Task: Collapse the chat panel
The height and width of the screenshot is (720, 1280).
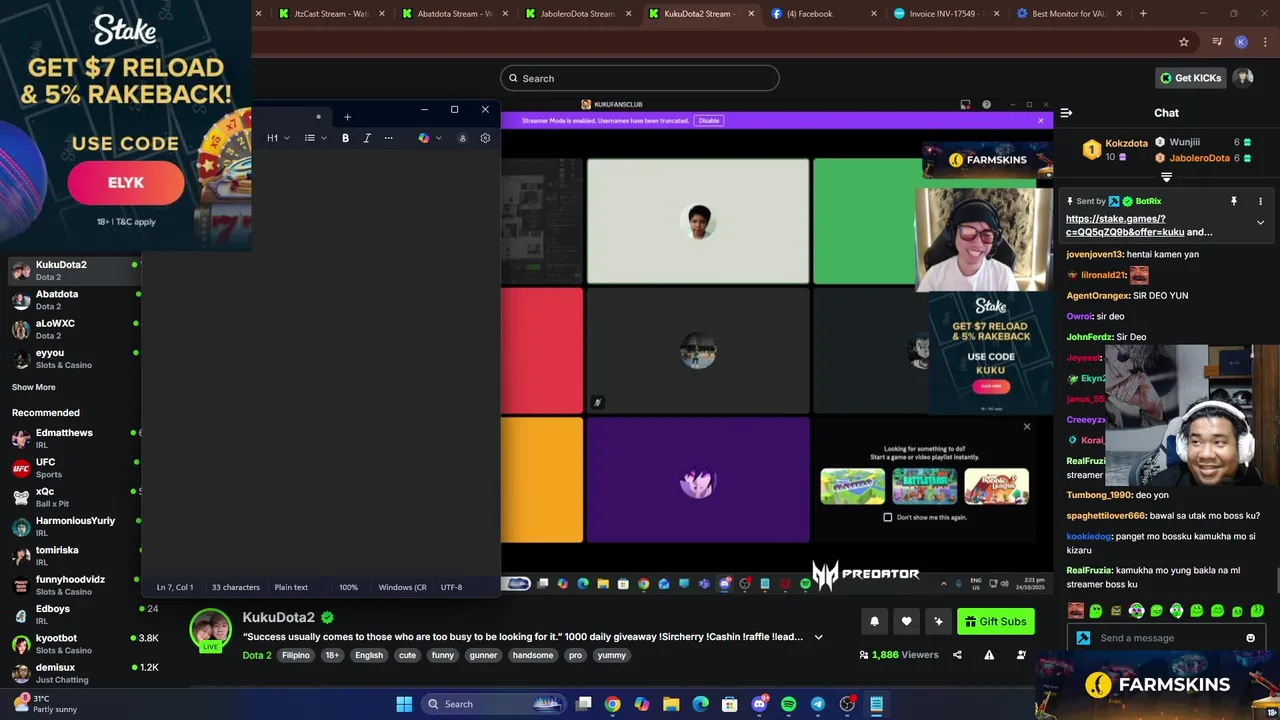Action: pos(1066,113)
